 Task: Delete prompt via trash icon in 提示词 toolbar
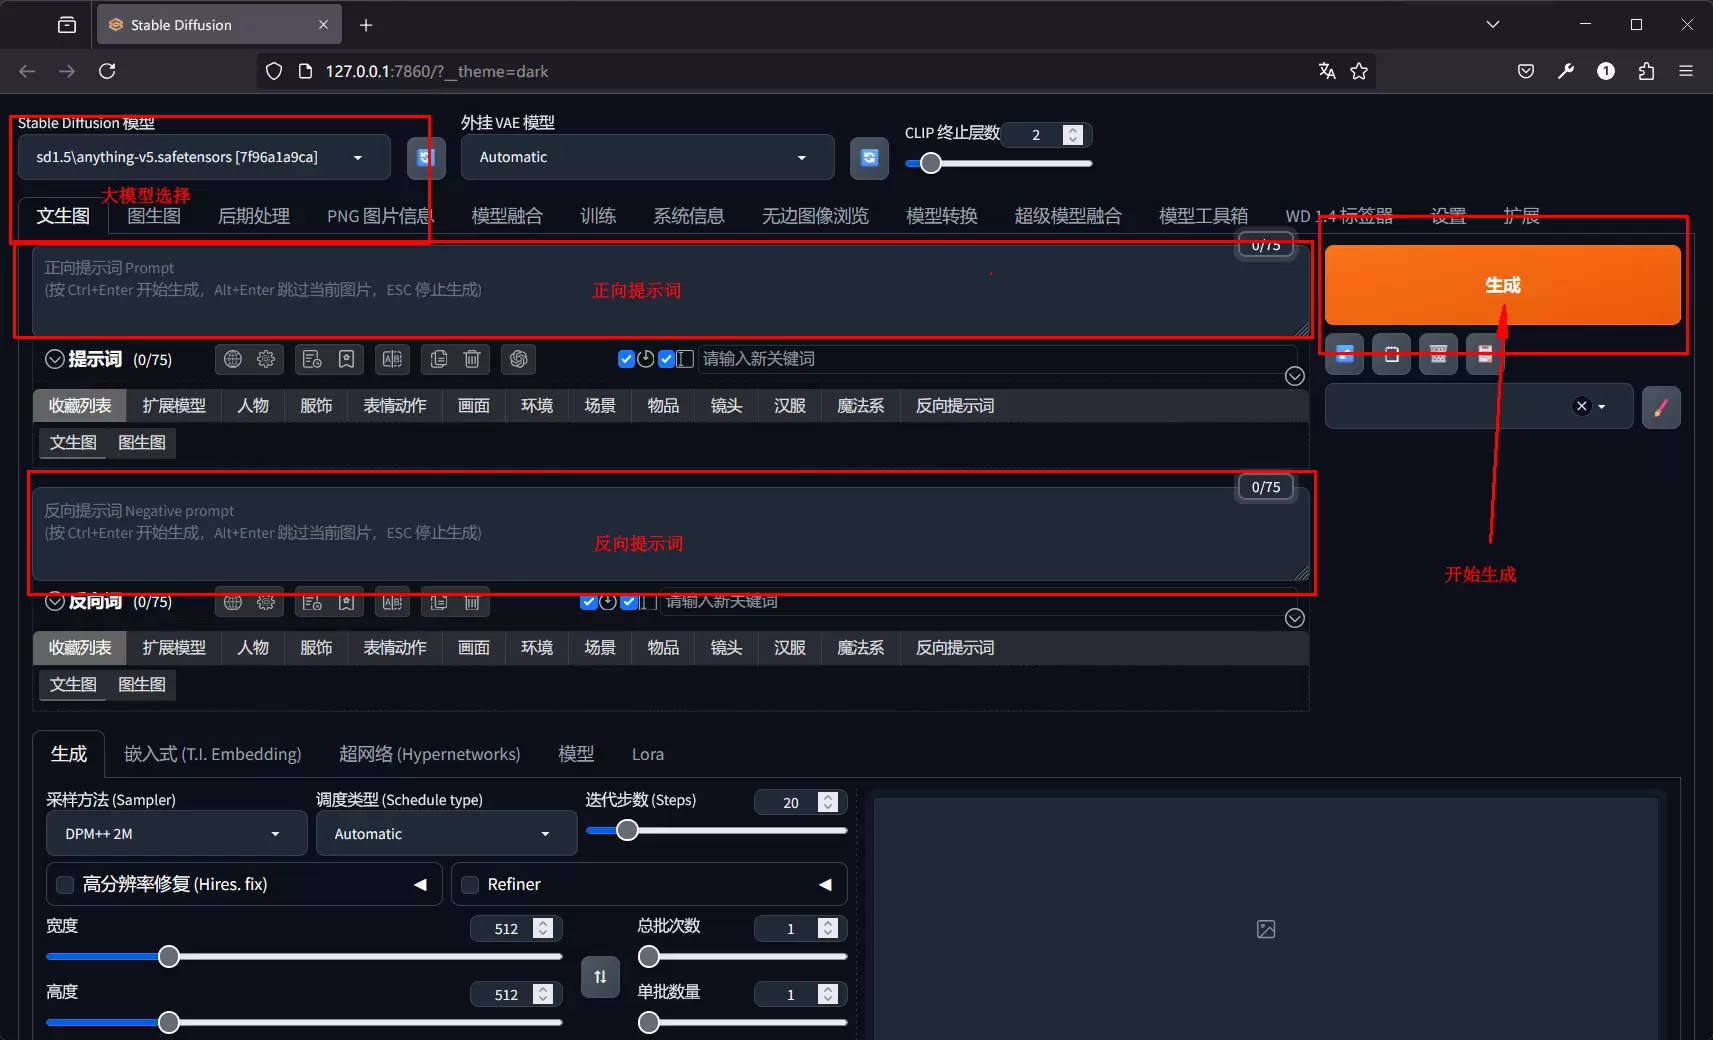pos(472,359)
